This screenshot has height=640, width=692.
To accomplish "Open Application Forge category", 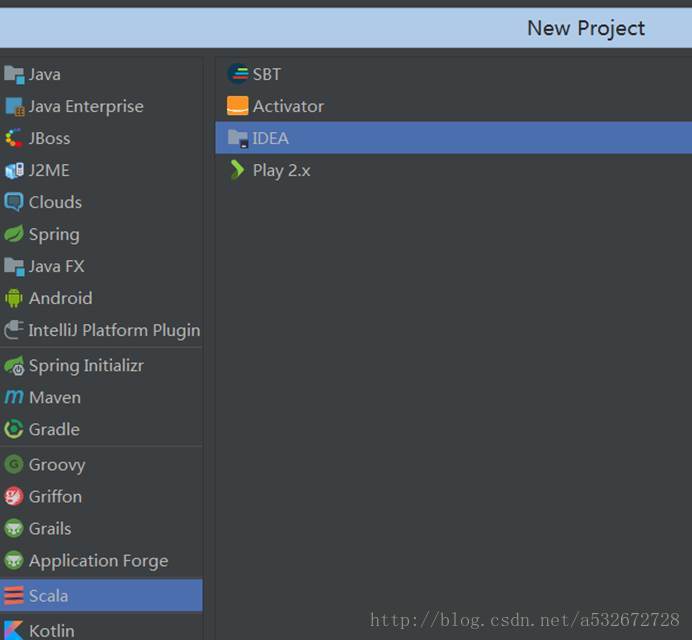I will (x=98, y=560).
